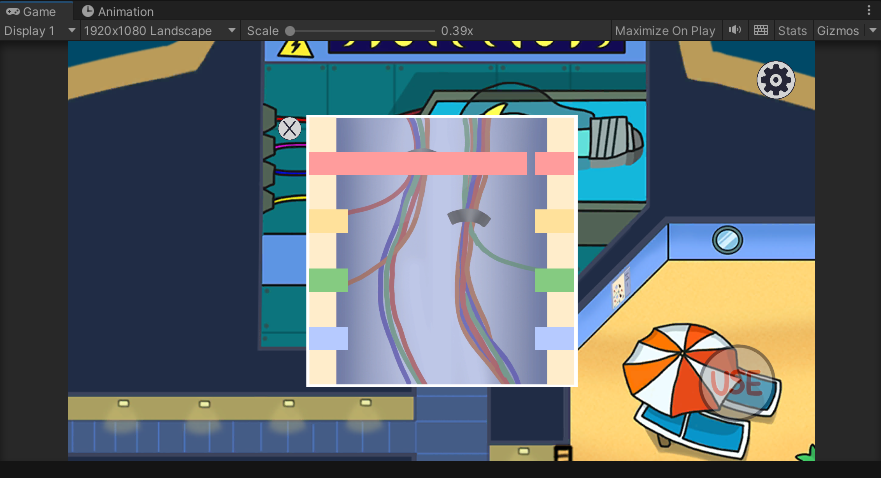Open the three-dot panel options menu
Screen dimensions: 881x478
pos(869,11)
